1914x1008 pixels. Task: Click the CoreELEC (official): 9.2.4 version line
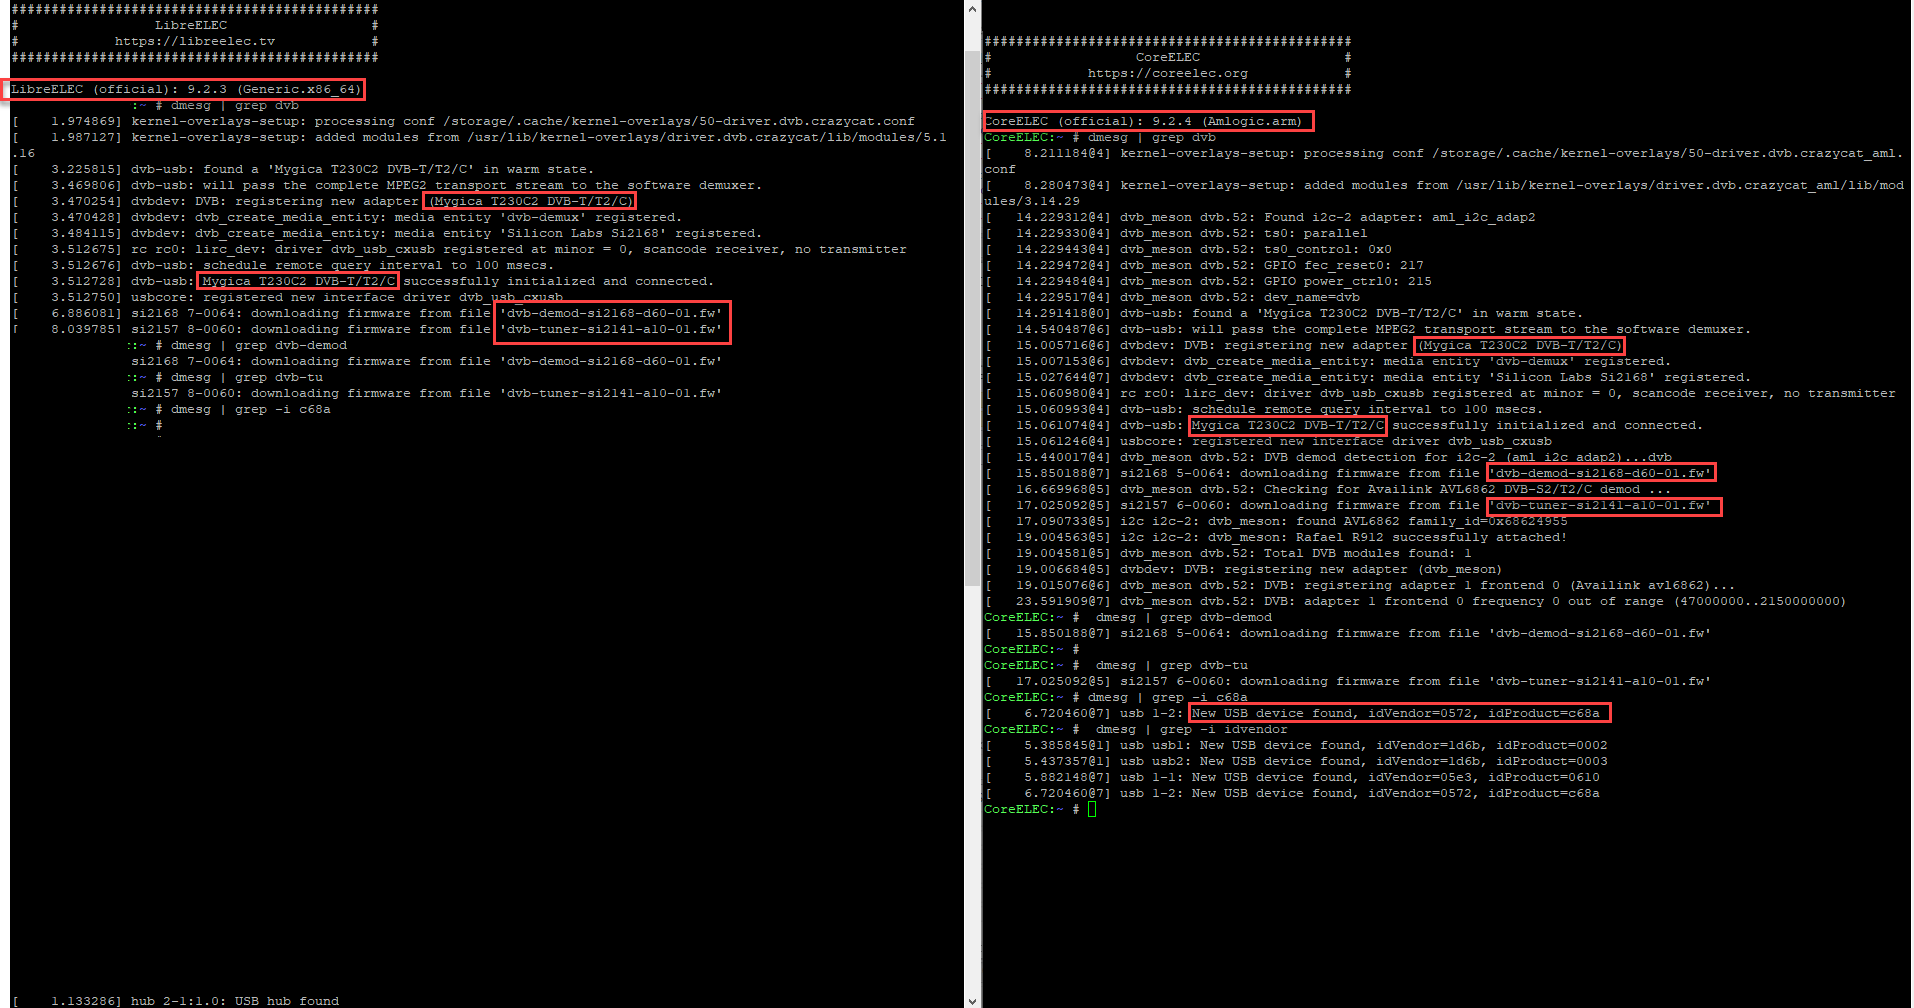tap(1147, 121)
